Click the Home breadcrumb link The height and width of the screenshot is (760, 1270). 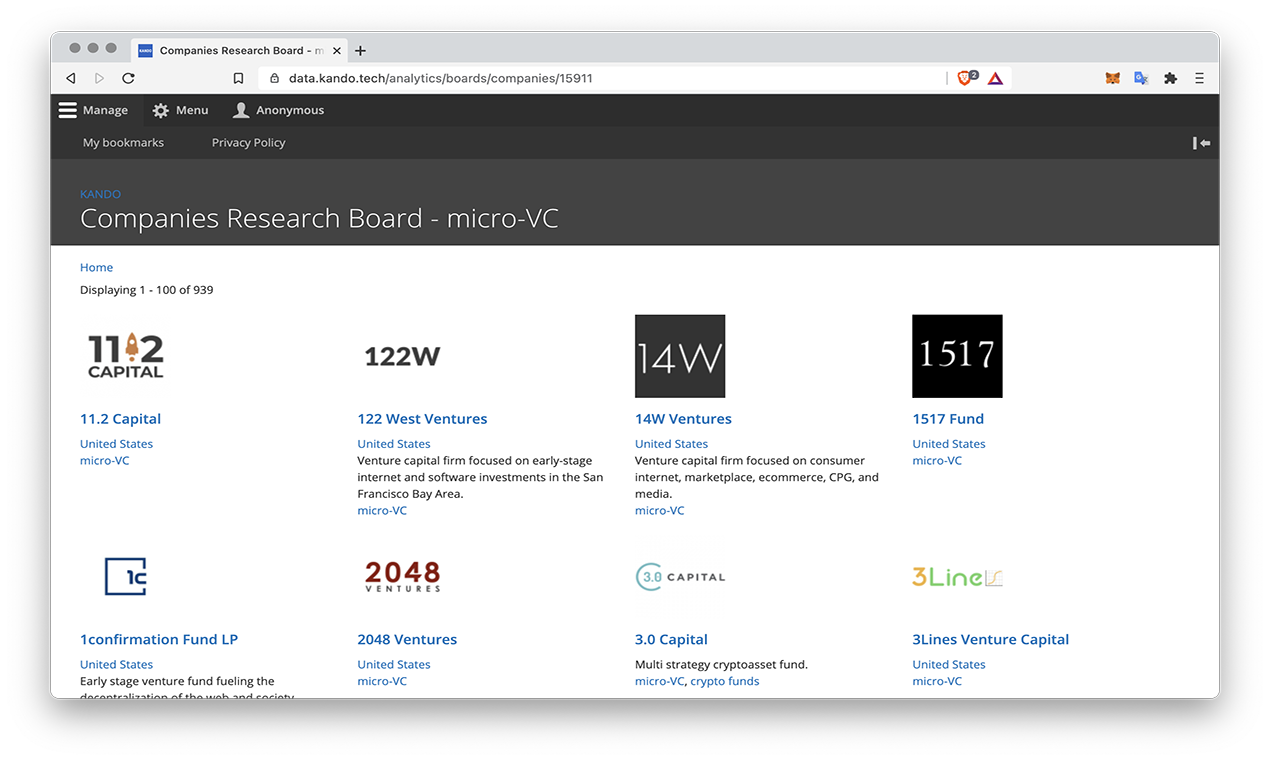click(96, 267)
